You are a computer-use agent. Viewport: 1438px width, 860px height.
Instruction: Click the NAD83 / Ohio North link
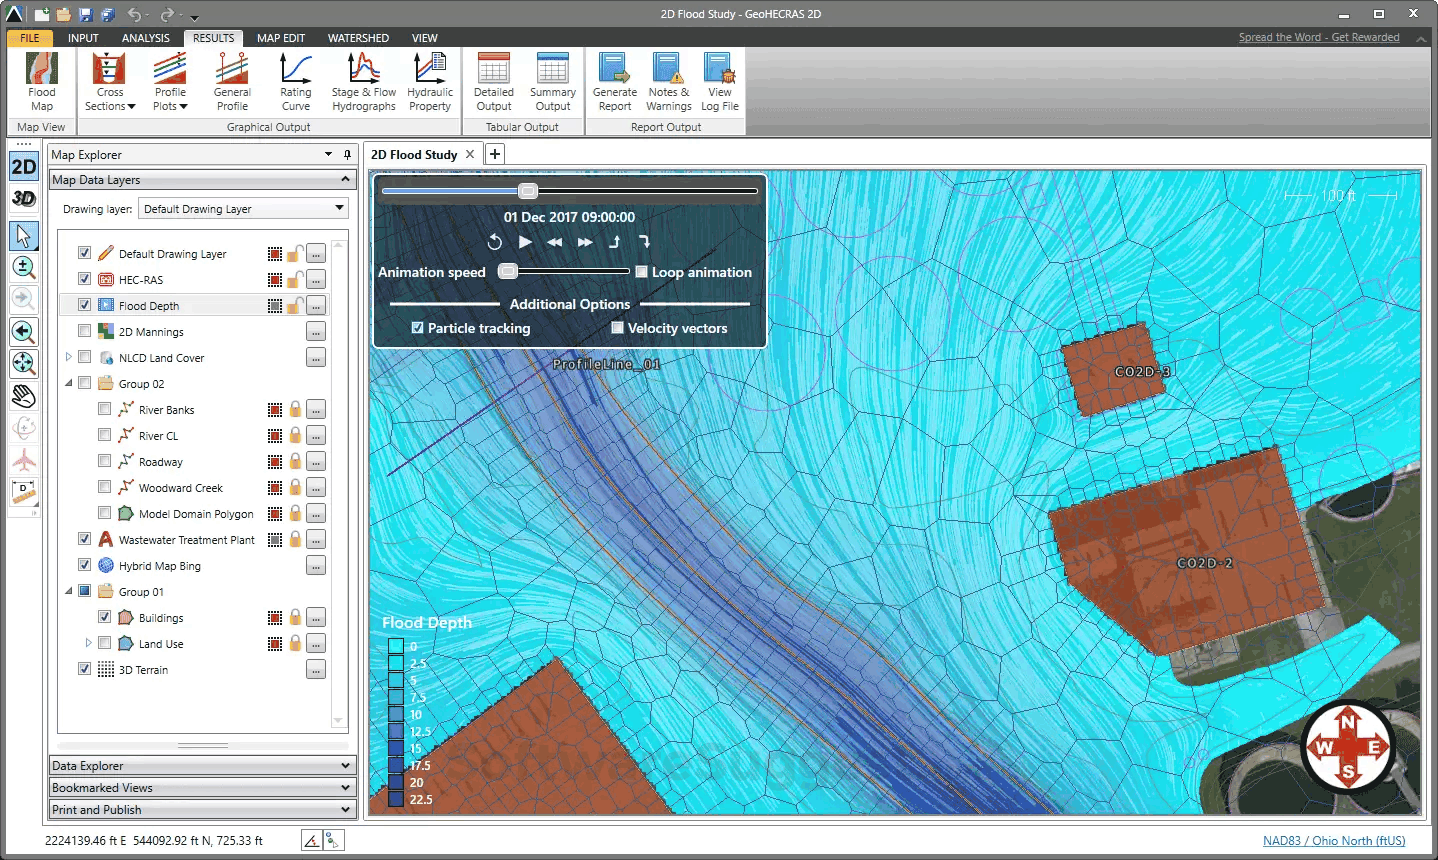tap(1333, 841)
